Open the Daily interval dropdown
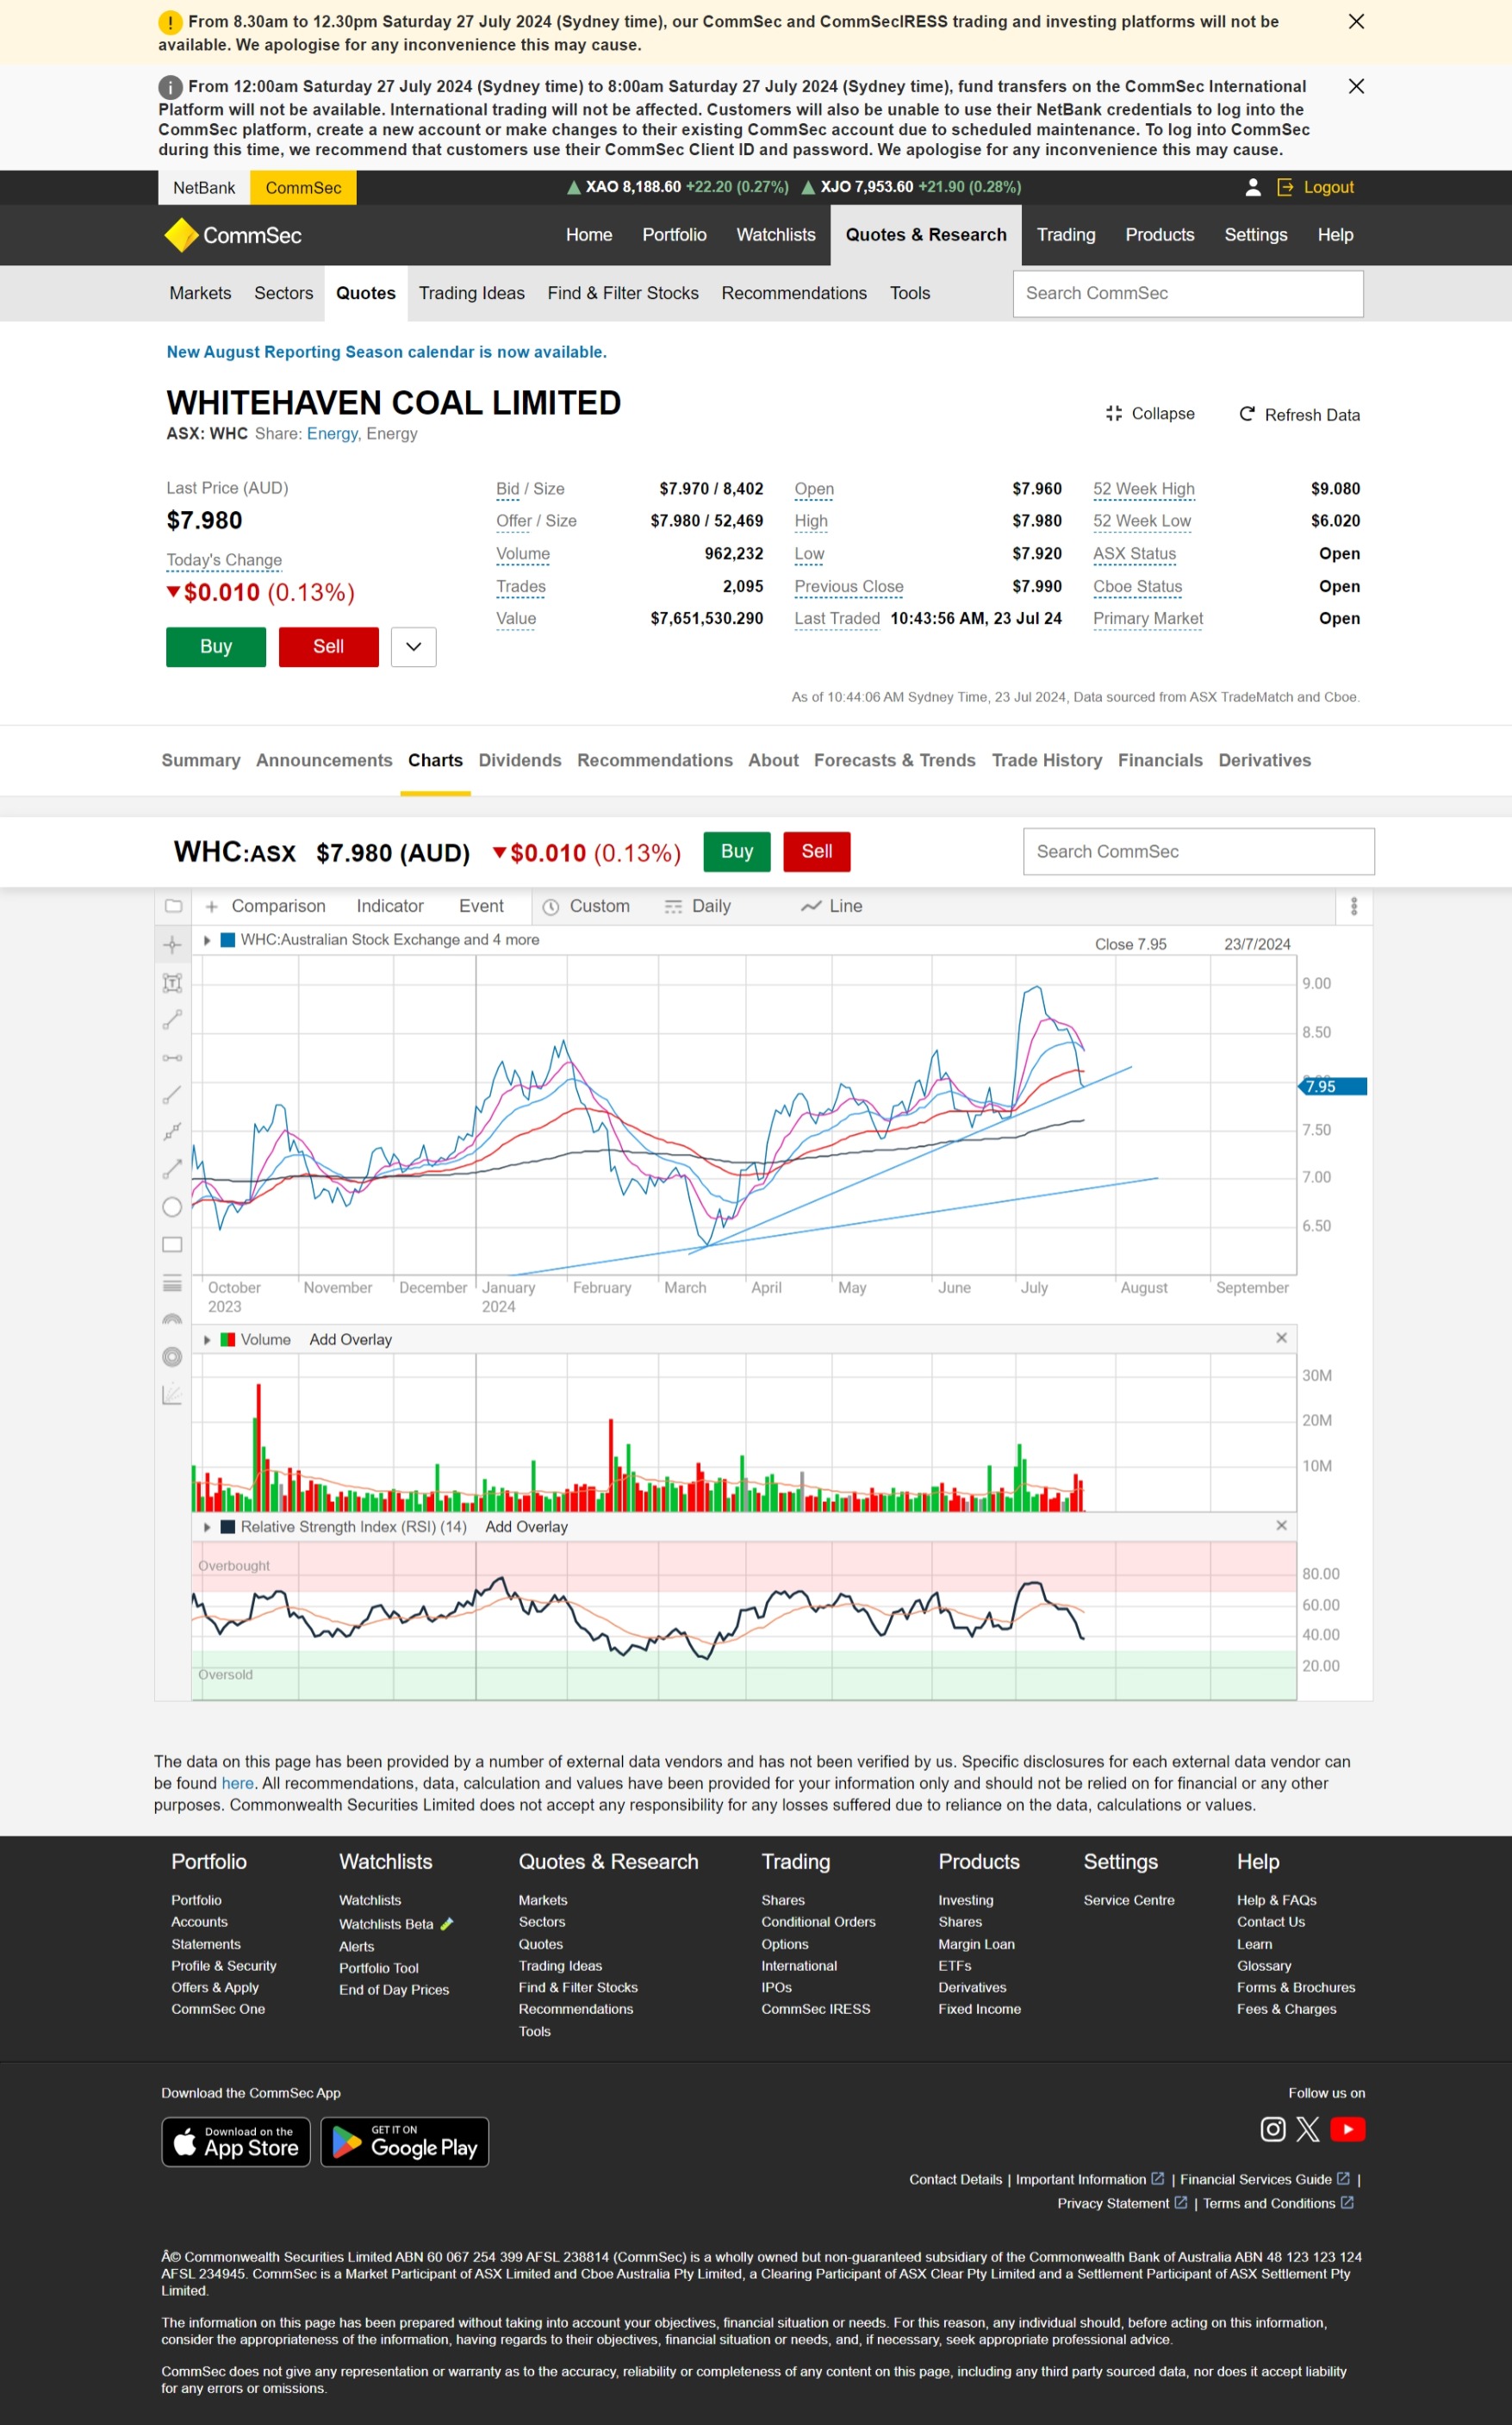1512x2425 pixels. pyautogui.click(x=698, y=906)
